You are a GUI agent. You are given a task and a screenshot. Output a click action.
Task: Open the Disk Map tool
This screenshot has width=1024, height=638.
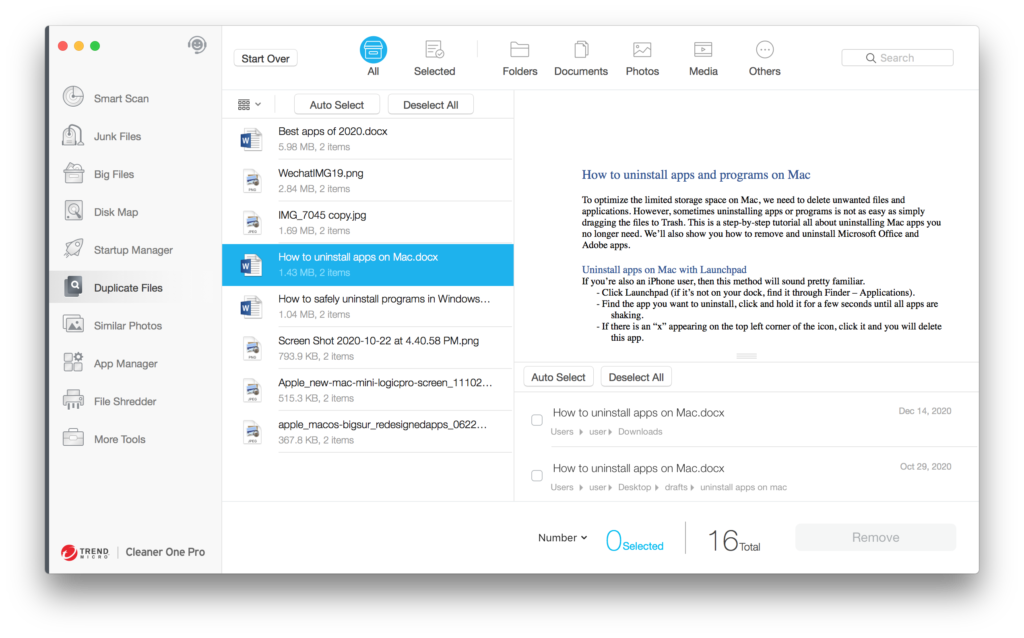coord(115,212)
